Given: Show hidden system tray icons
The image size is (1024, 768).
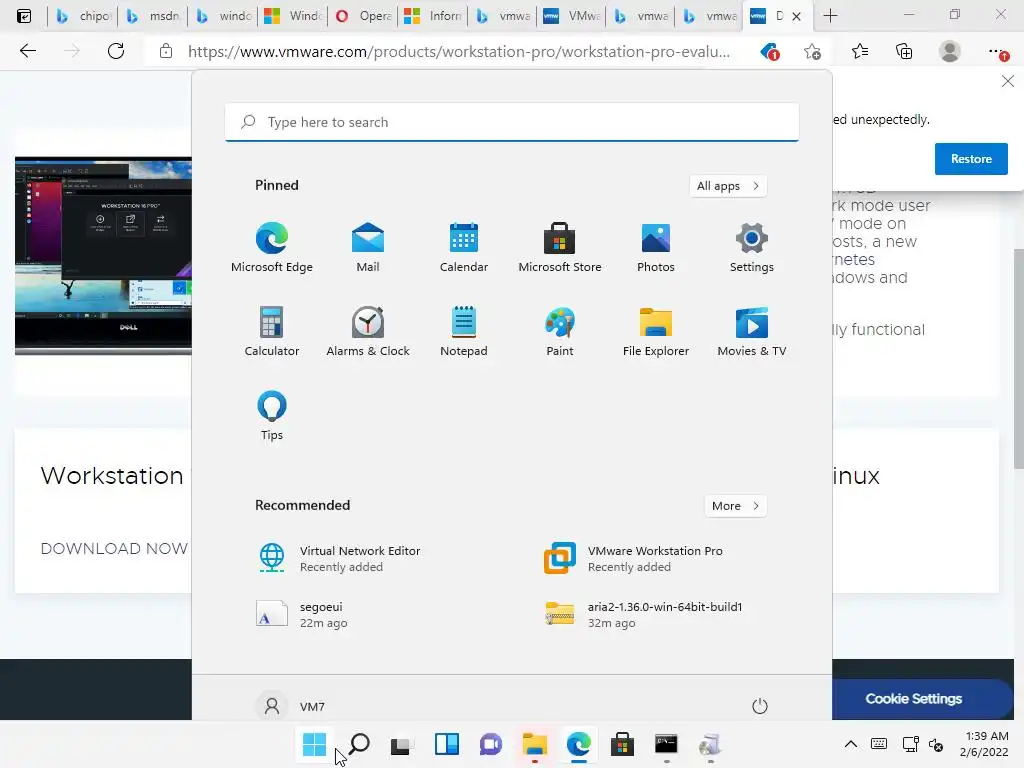Looking at the screenshot, I should coord(850,744).
